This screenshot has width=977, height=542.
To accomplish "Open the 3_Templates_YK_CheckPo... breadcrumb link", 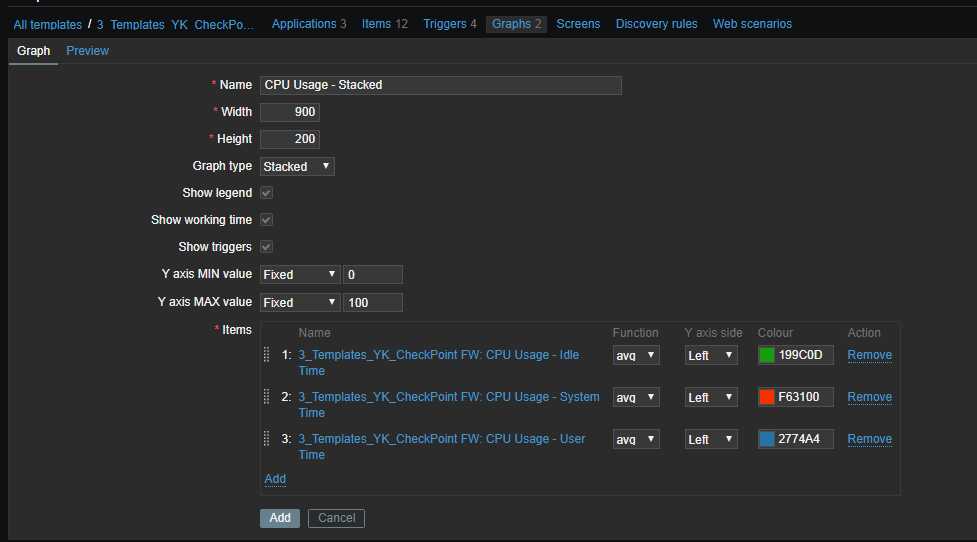I will click(x=175, y=25).
